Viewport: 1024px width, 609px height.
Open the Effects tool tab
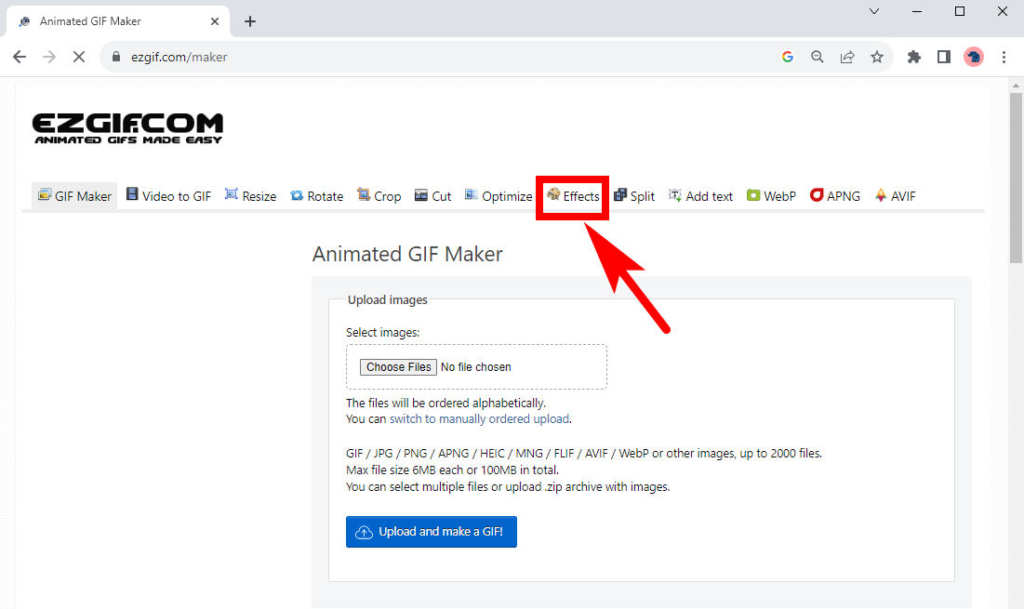click(x=573, y=196)
